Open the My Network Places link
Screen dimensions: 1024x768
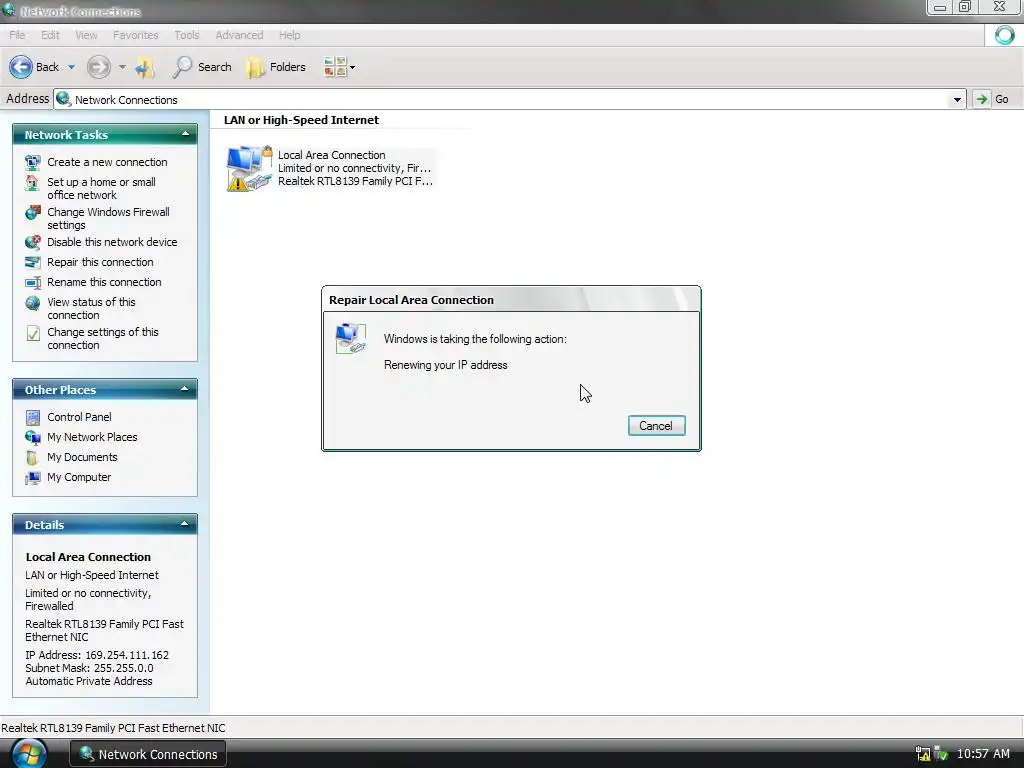(92, 437)
